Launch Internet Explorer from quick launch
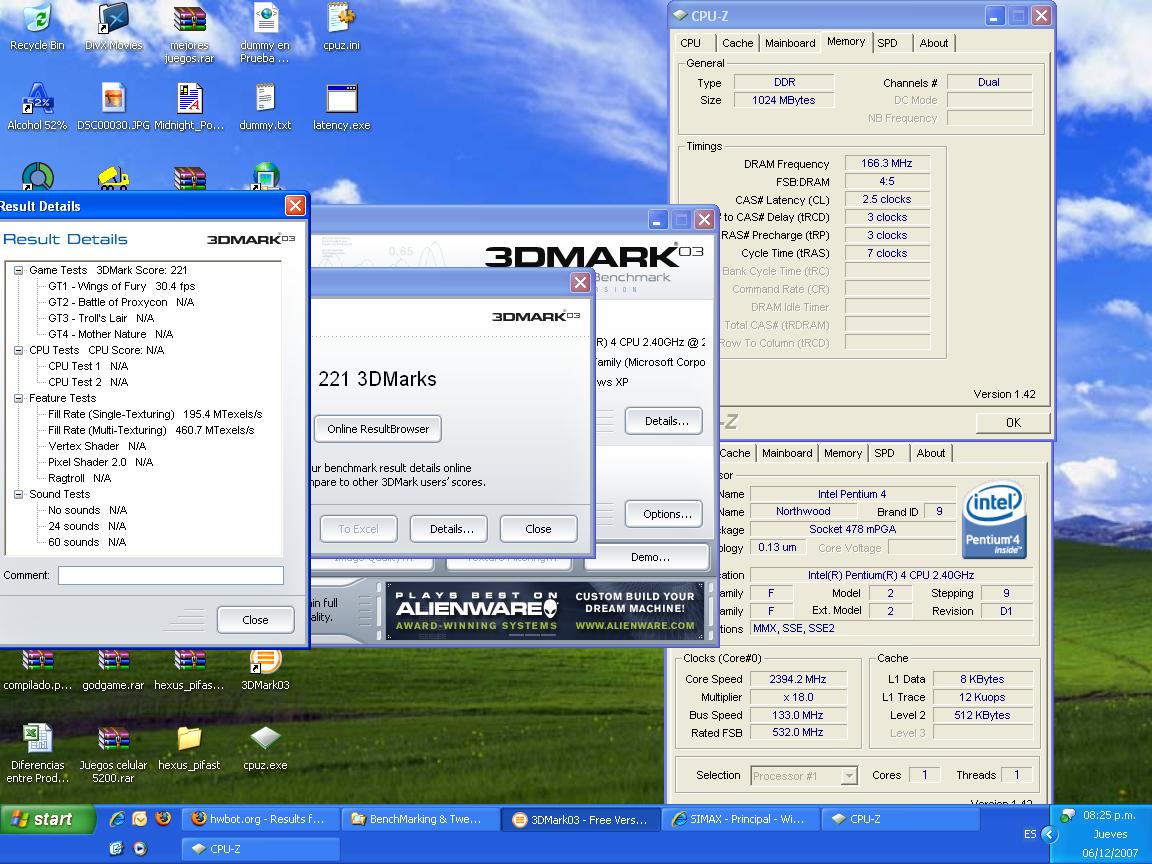This screenshot has width=1152, height=864. point(116,818)
